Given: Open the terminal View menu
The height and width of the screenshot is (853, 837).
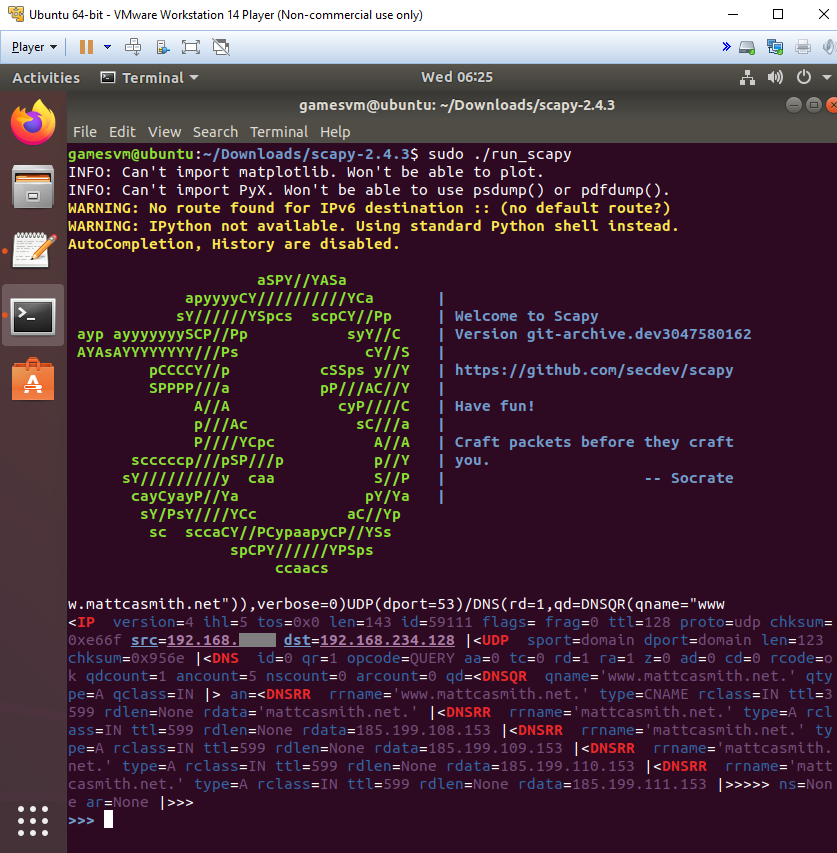Looking at the screenshot, I should [x=164, y=132].
